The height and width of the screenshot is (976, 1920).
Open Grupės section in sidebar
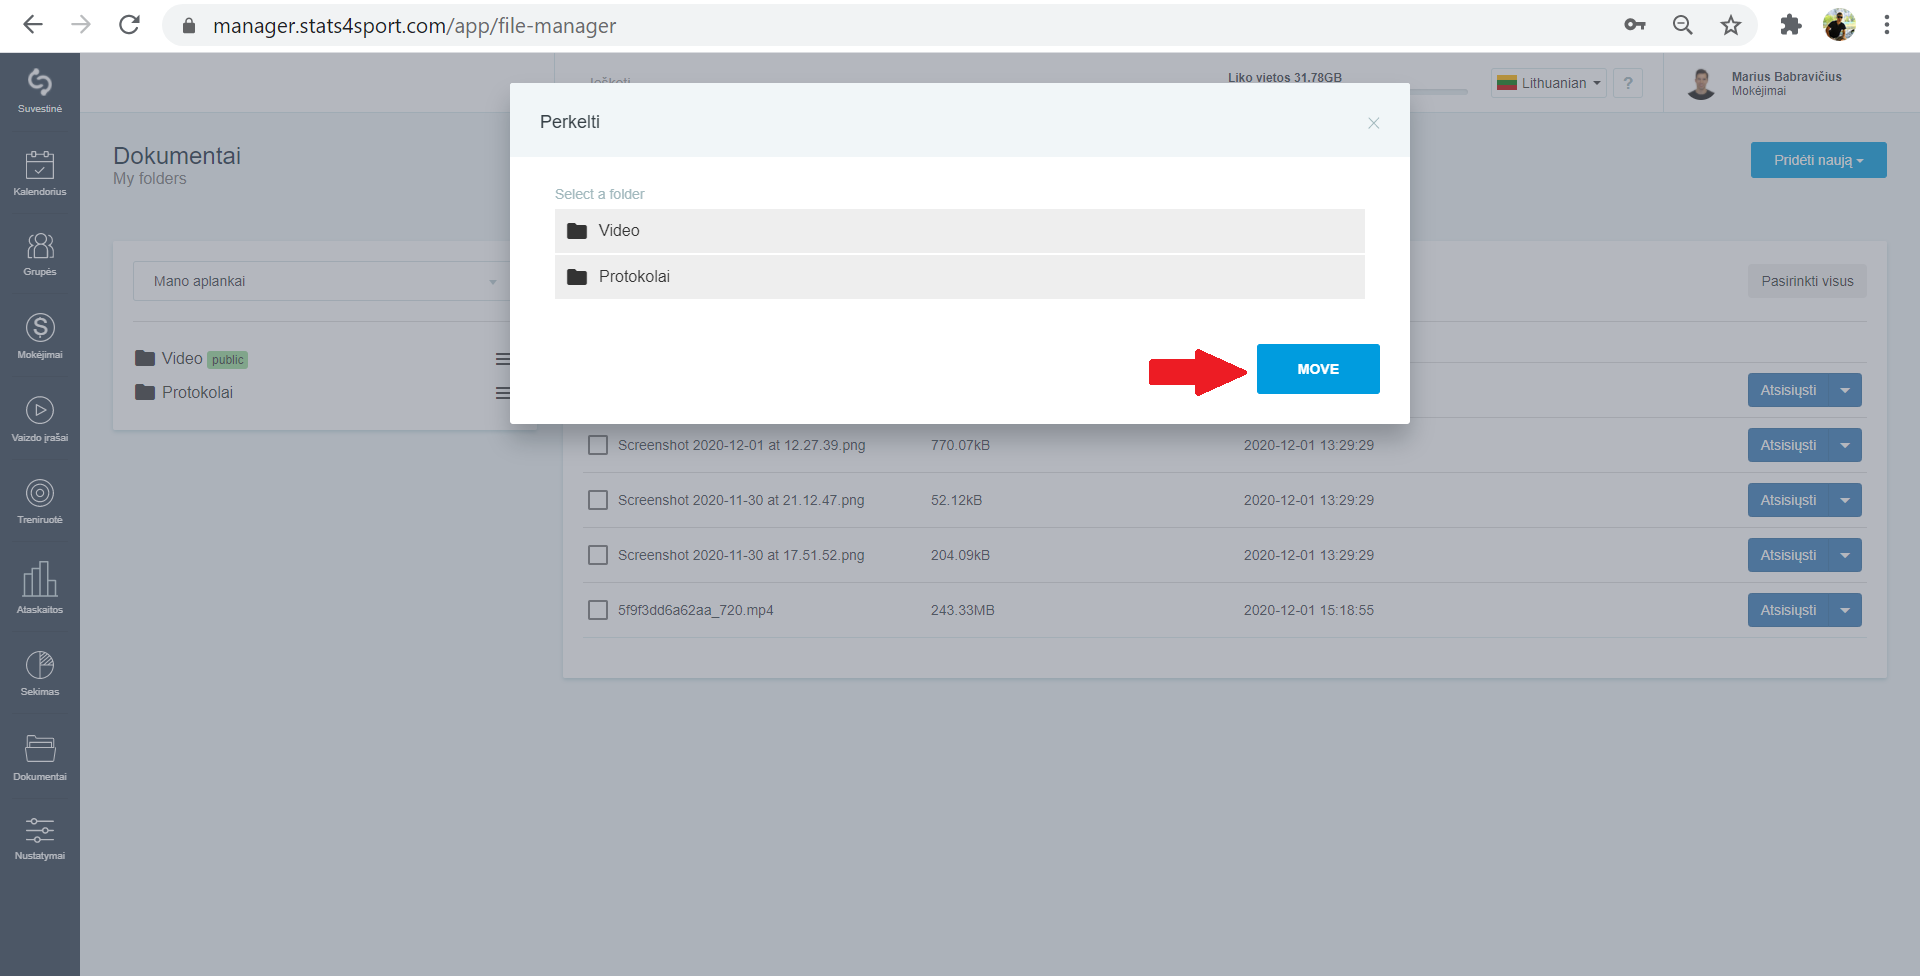(40, 254)
